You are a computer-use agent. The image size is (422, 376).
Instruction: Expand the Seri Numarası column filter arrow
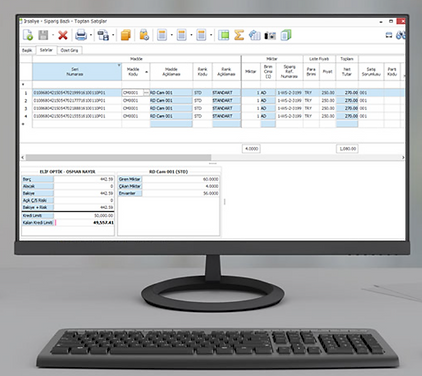[x=119, y=65]
